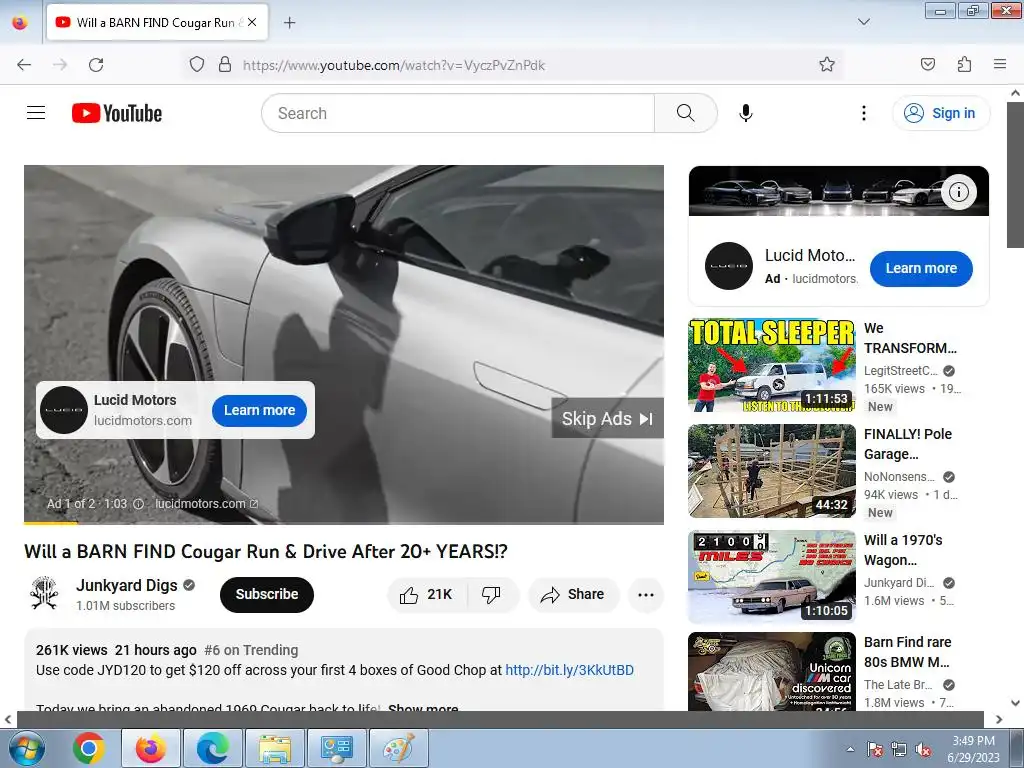Open the tracking protection shield icon
Screen dimensions: 1024x768
coord(197,65)
